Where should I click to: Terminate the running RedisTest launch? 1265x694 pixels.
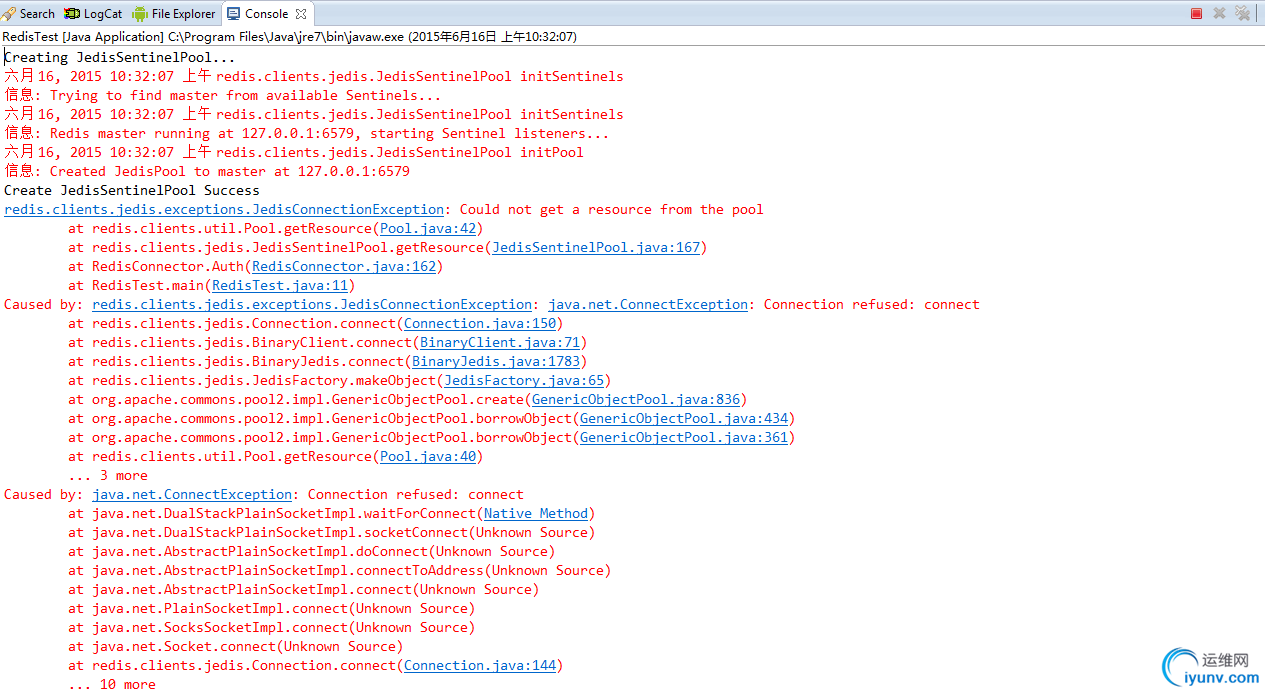1196,13
